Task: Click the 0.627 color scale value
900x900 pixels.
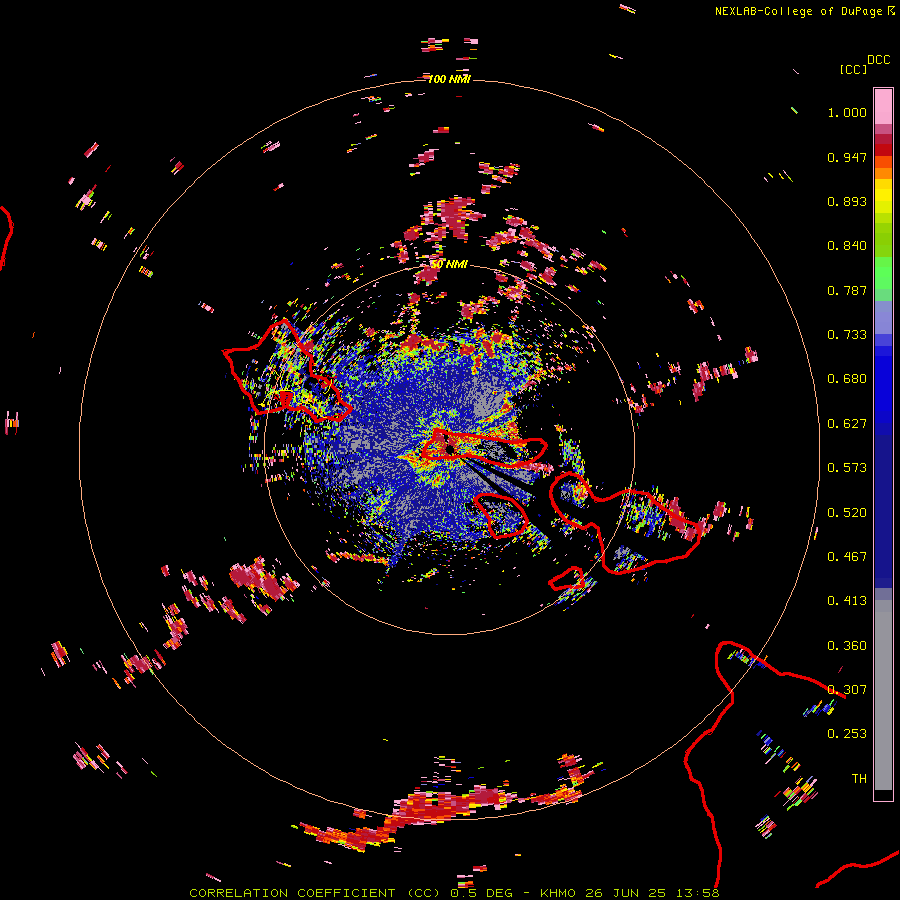Action: coord(847,424)
